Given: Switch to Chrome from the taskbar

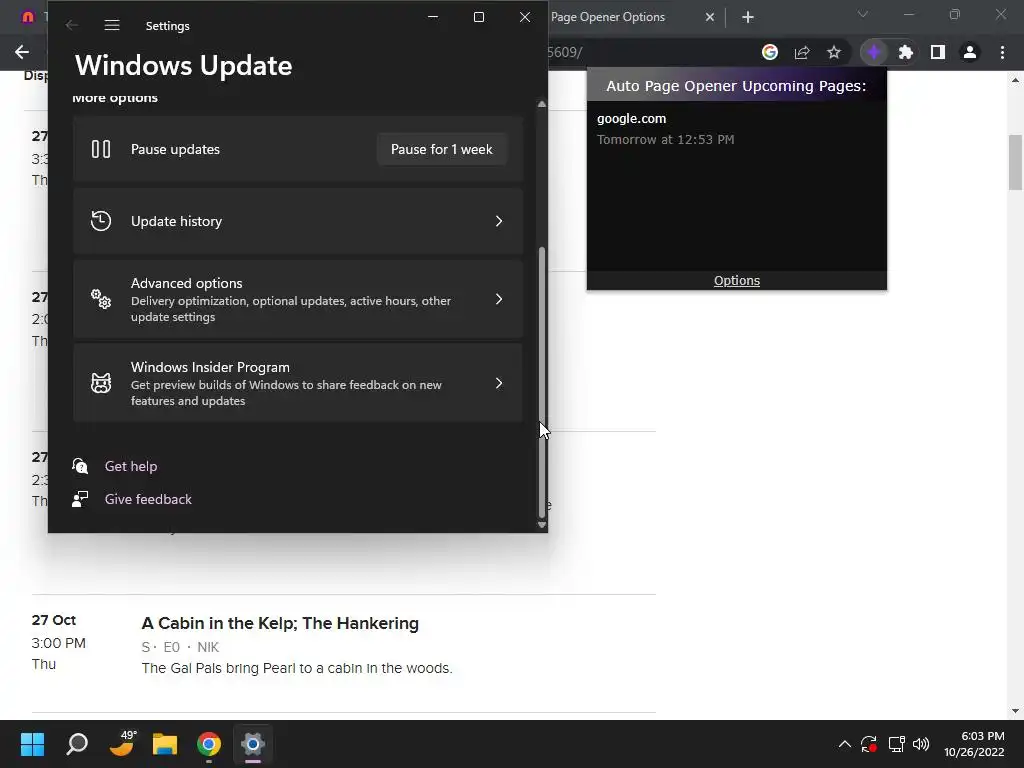Looking at the screenshot, I should pyautogui.click(x=209, y=743).
